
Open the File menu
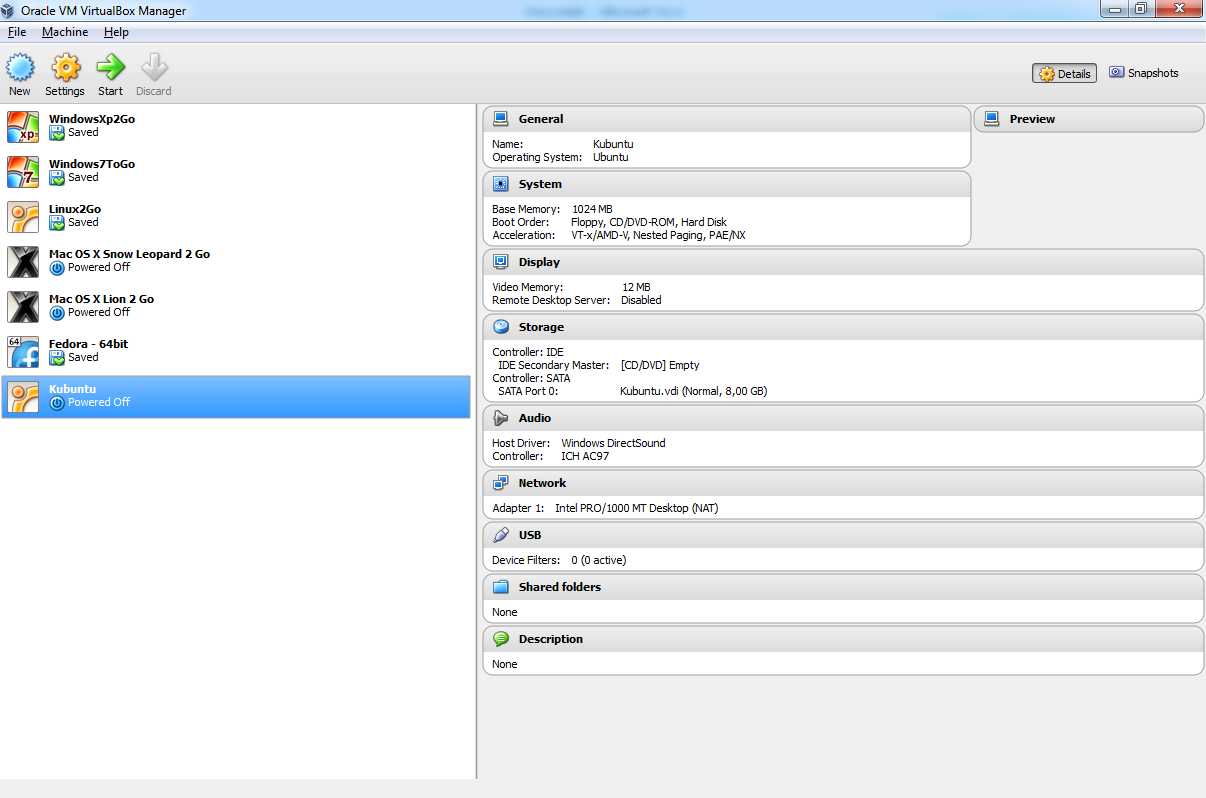17,32
